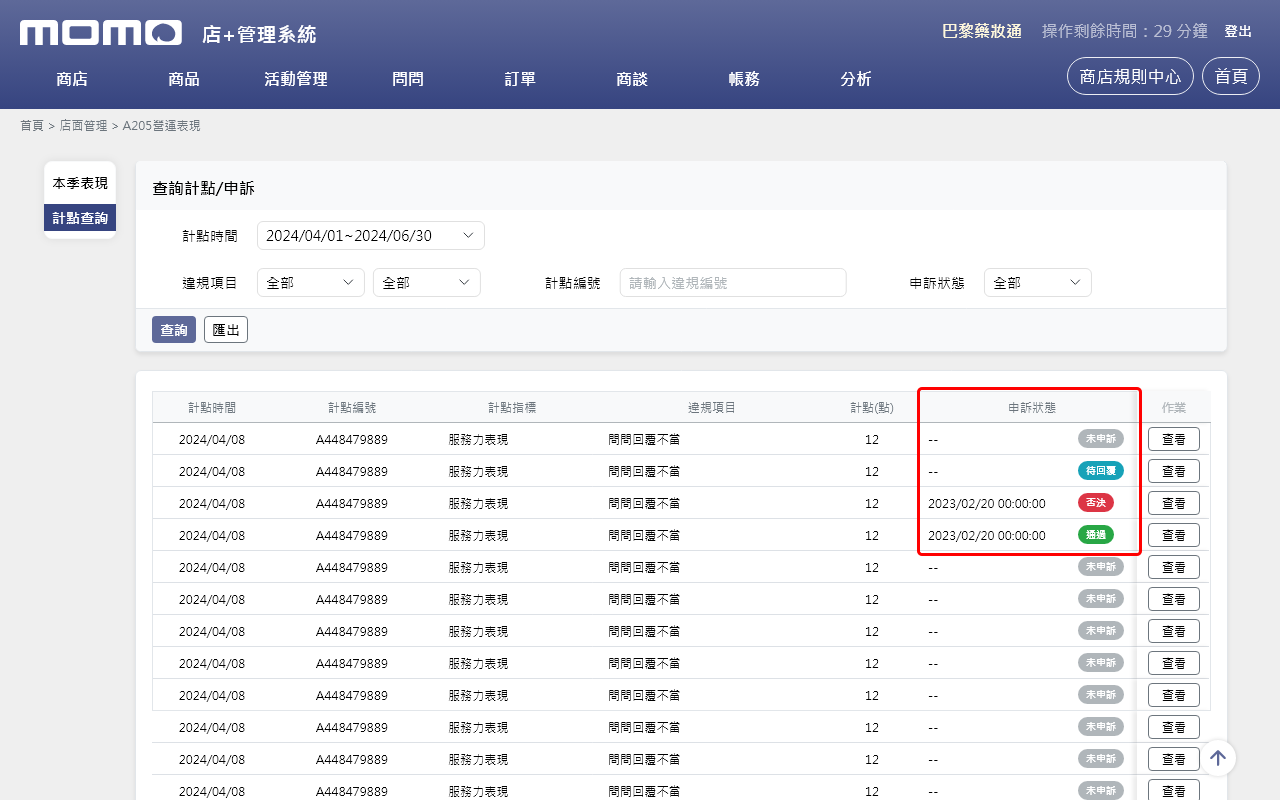Click 店面管理 in the breadcrumb
Viewport: 1280px width, 800px height.
[x=83, y=126]
